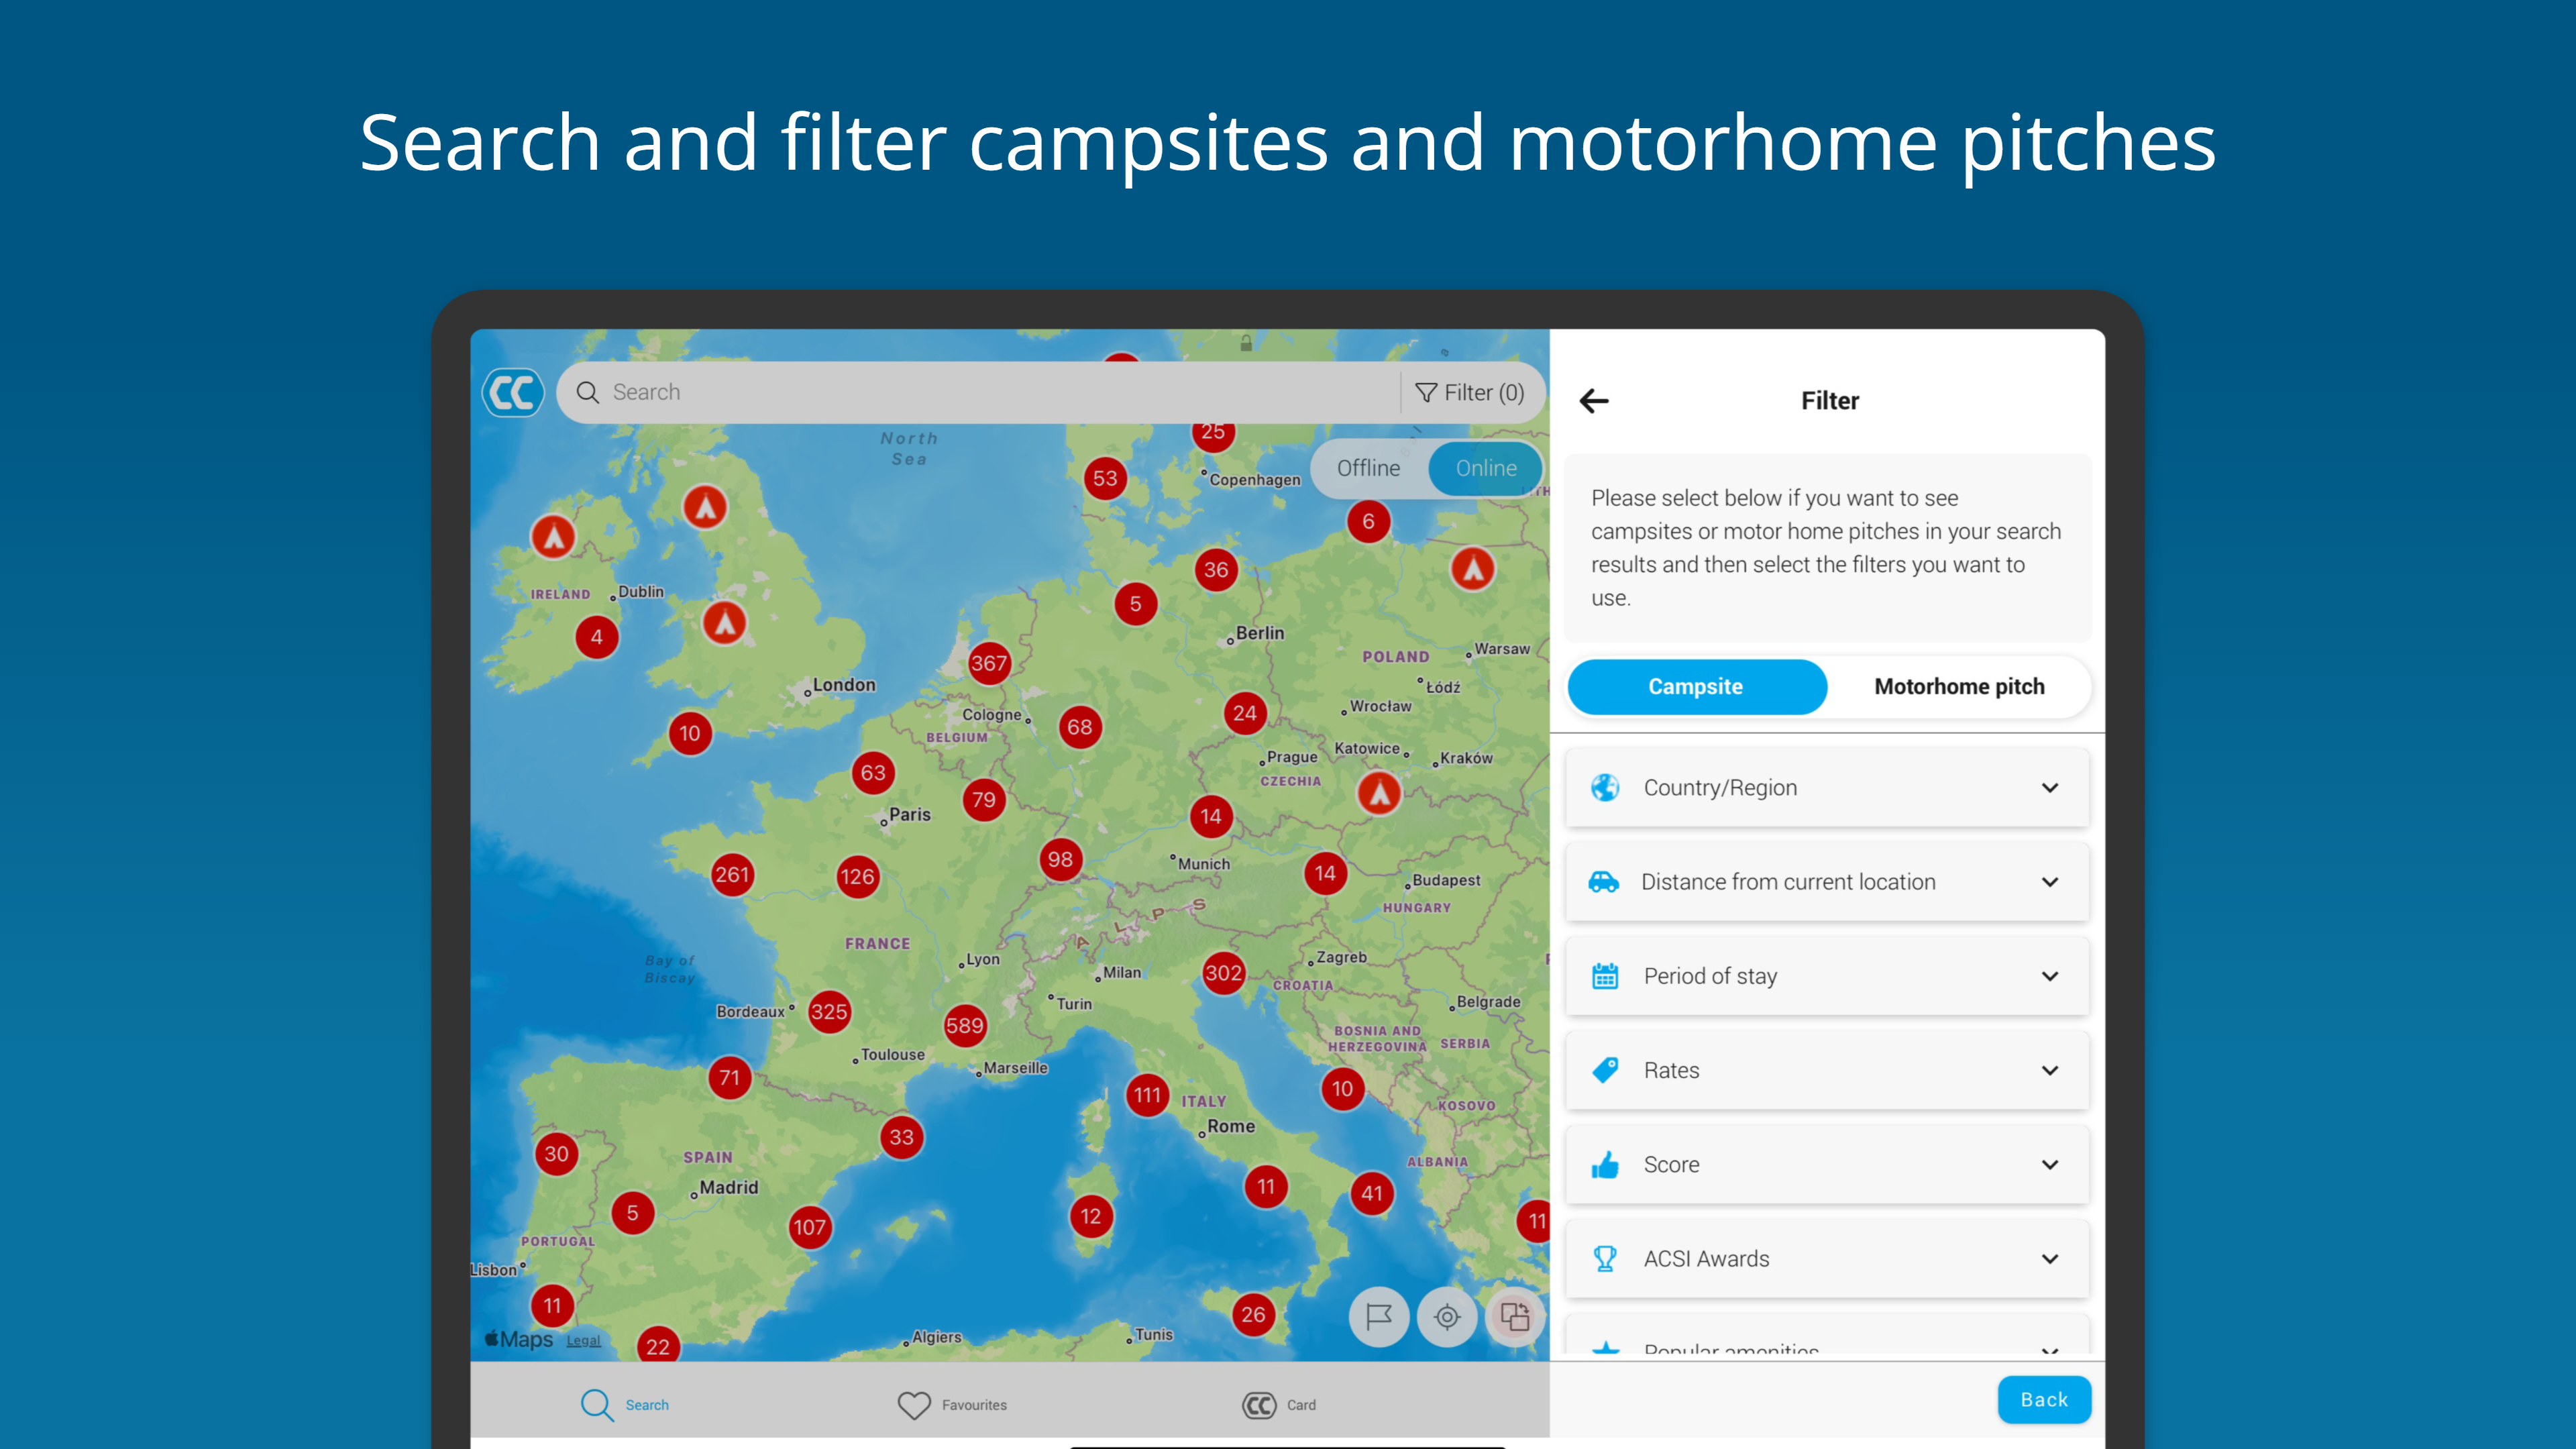Image resolution: width=2576 pixels, height=1449 pixels.
Task: Expand the Country/Region filter
Action: click(x=1827, y=788)
